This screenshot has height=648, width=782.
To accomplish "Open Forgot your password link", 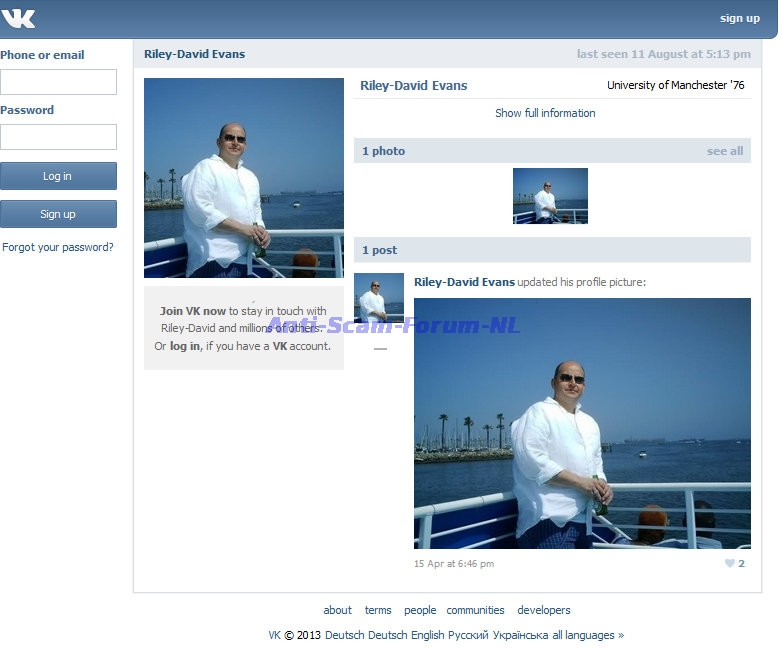I will [58, 247].
